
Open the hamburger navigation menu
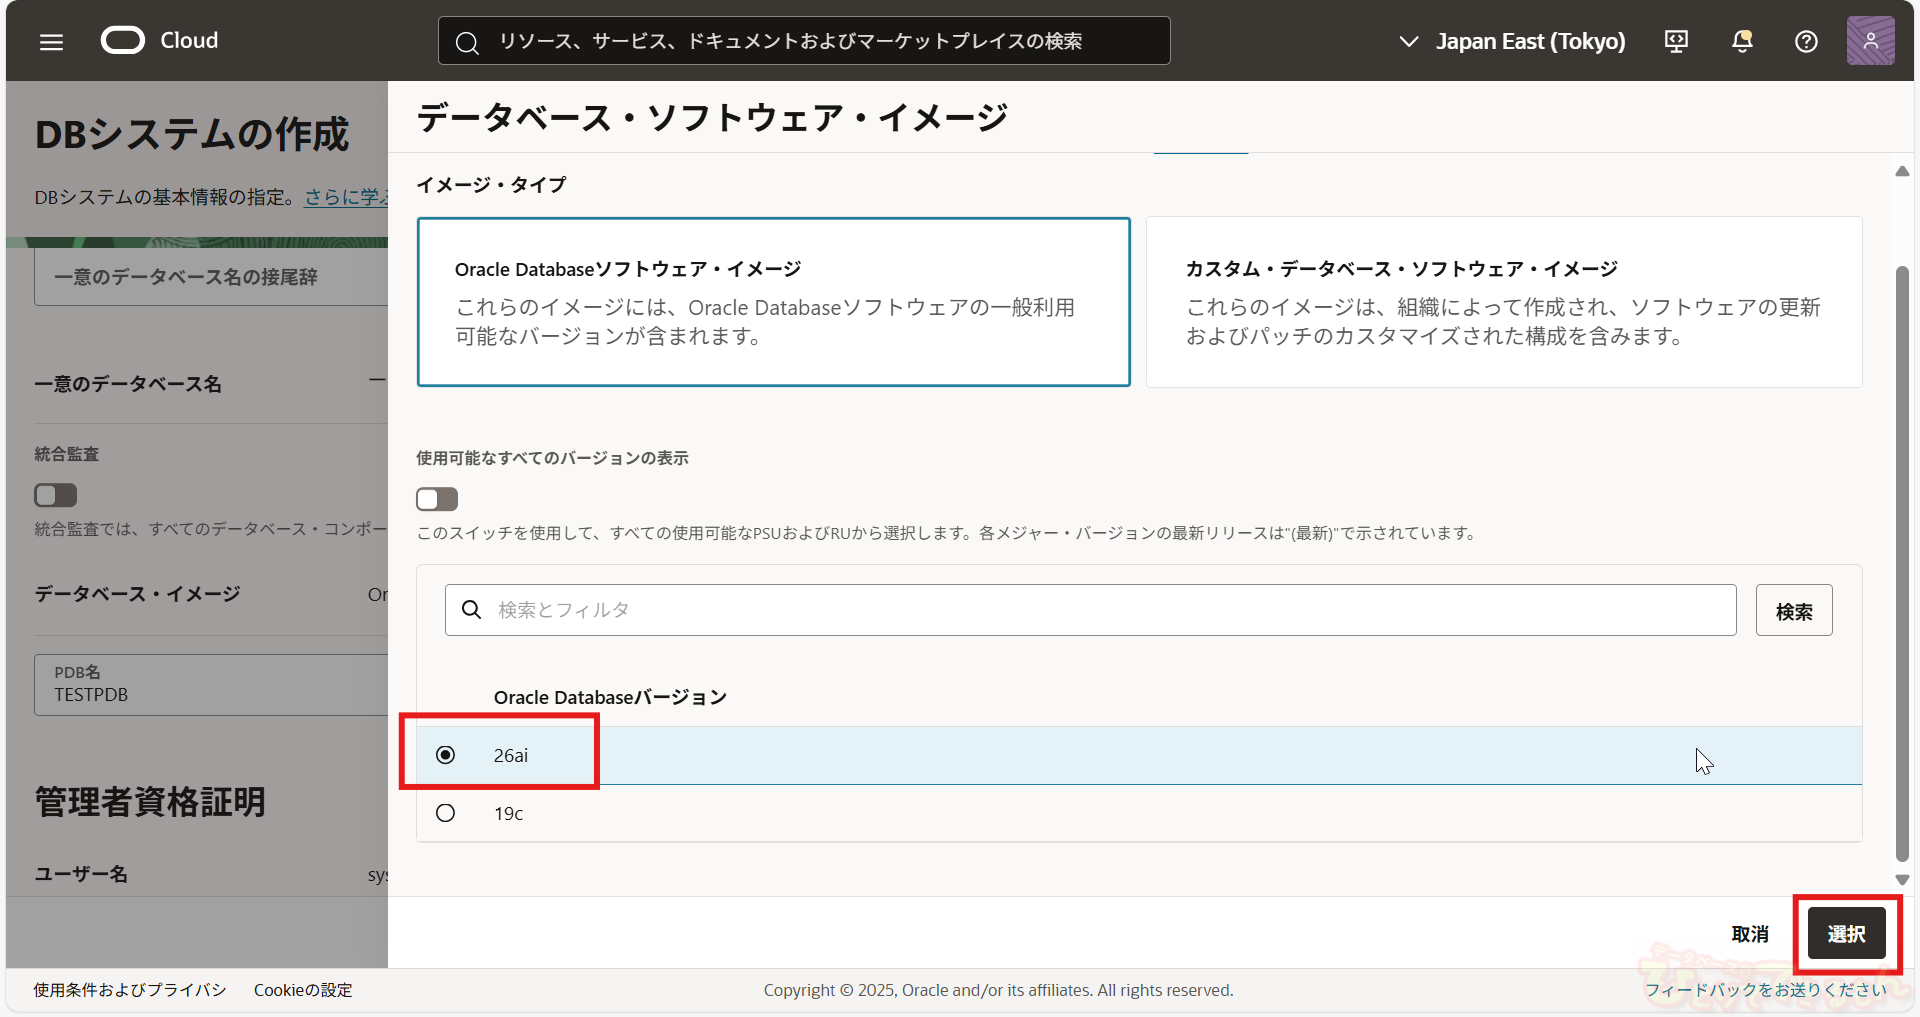(51, 41)
